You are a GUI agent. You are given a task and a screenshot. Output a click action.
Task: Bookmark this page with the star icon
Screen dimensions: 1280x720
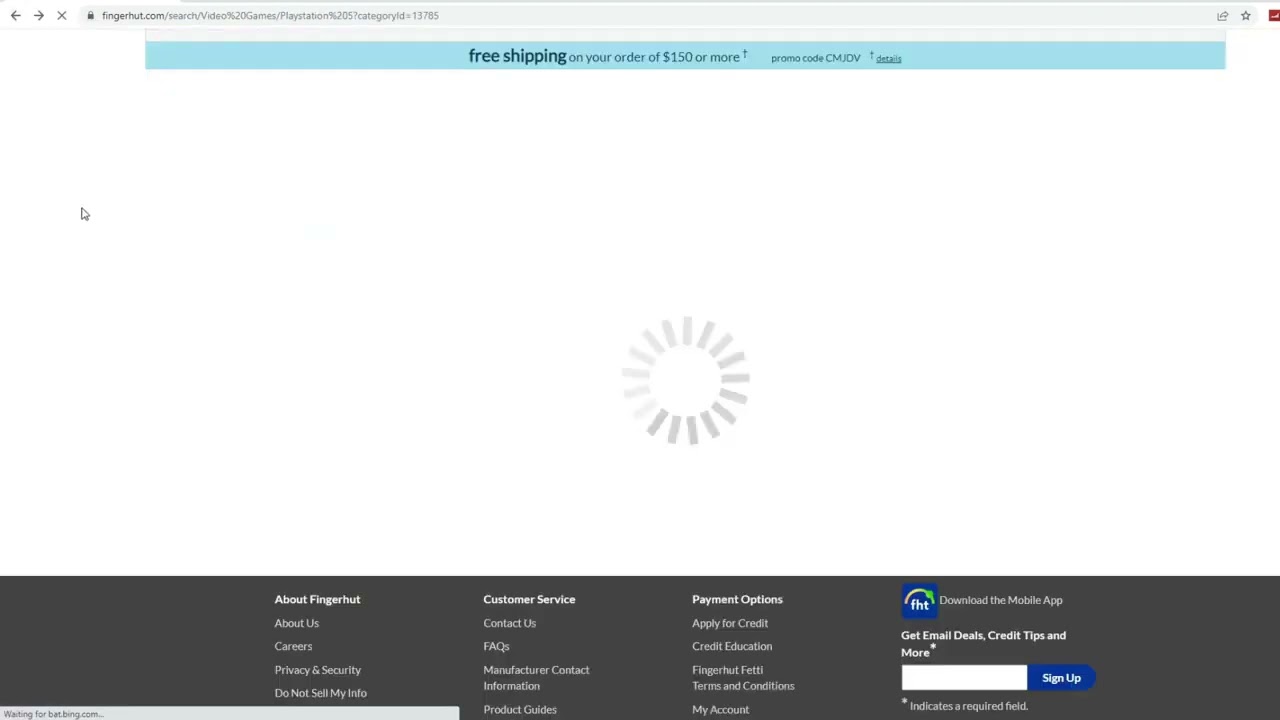click(x=1246, y=16)
